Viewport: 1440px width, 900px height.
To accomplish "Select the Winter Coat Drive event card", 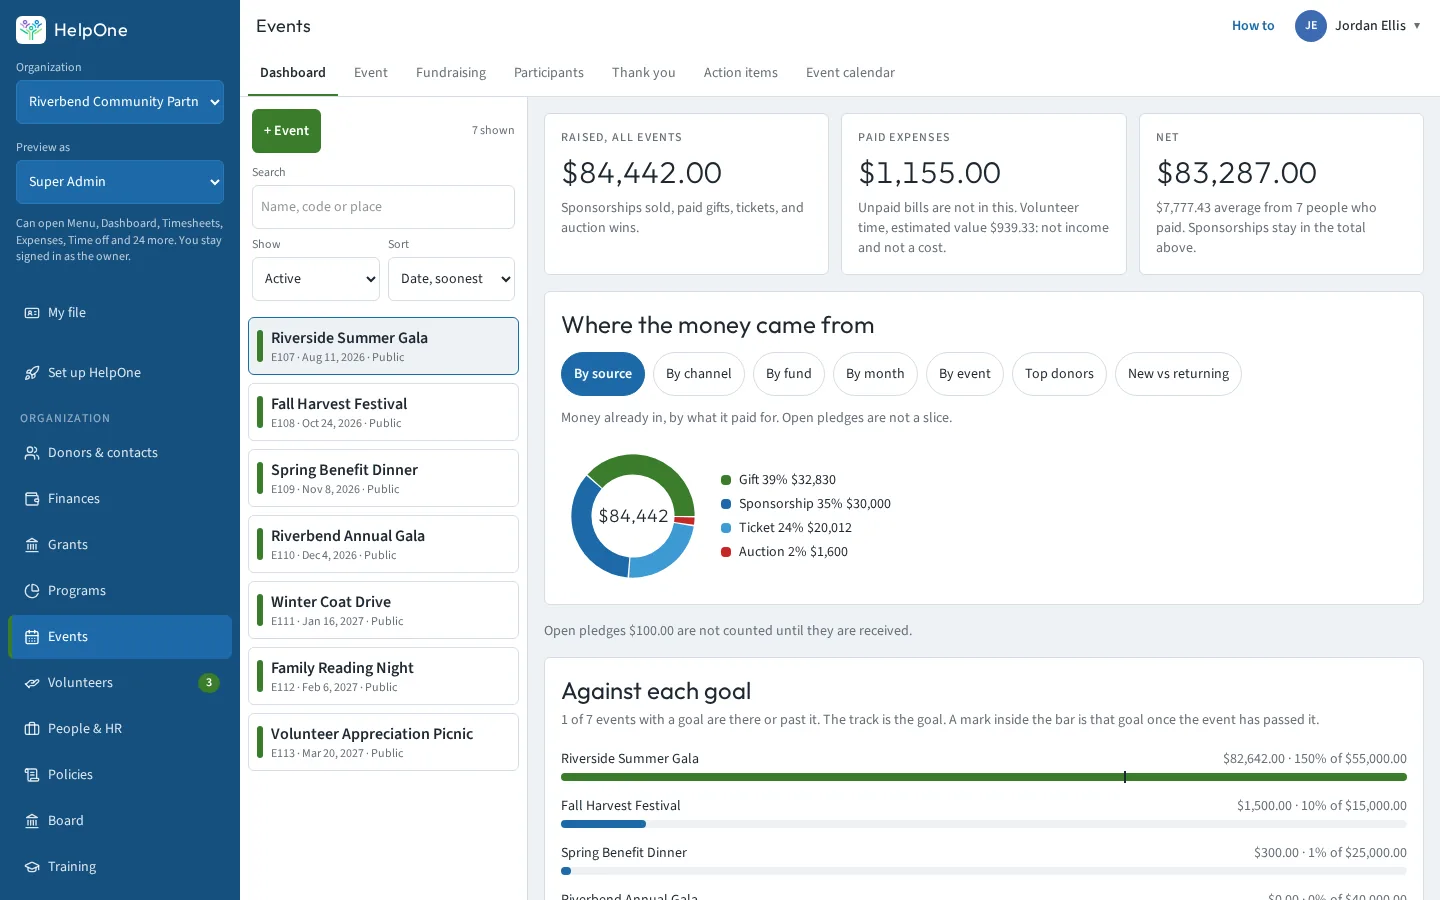I will pyautogui.click(x=383, y=610).
